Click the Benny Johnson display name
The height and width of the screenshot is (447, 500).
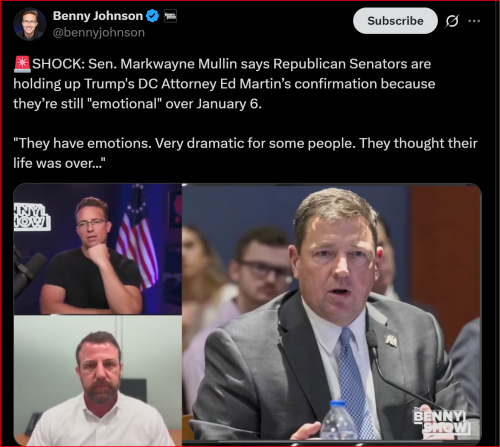[x=98, y=16]
